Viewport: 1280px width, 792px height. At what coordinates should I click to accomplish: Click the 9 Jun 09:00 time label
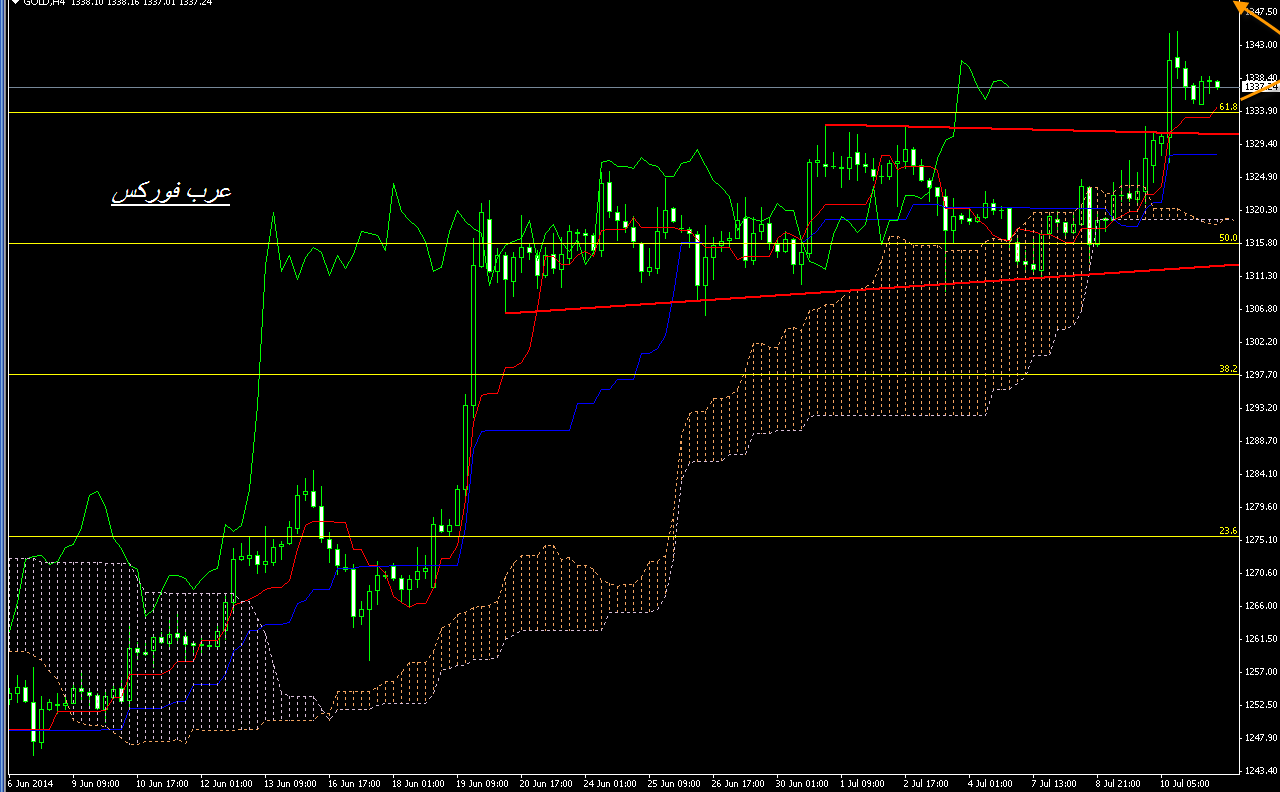click(x=96, y=784)
